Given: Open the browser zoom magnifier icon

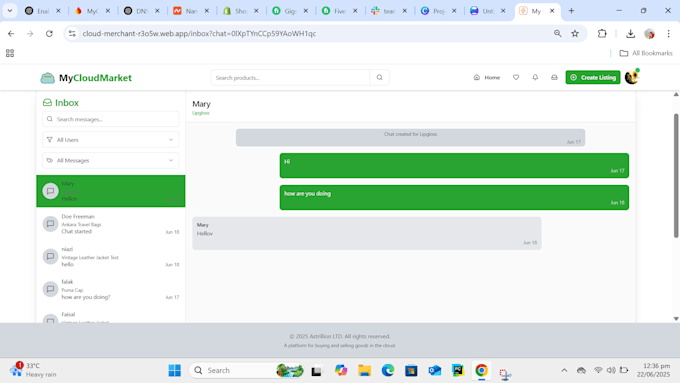Looking at the screenshot, I should tap(558, 33).
